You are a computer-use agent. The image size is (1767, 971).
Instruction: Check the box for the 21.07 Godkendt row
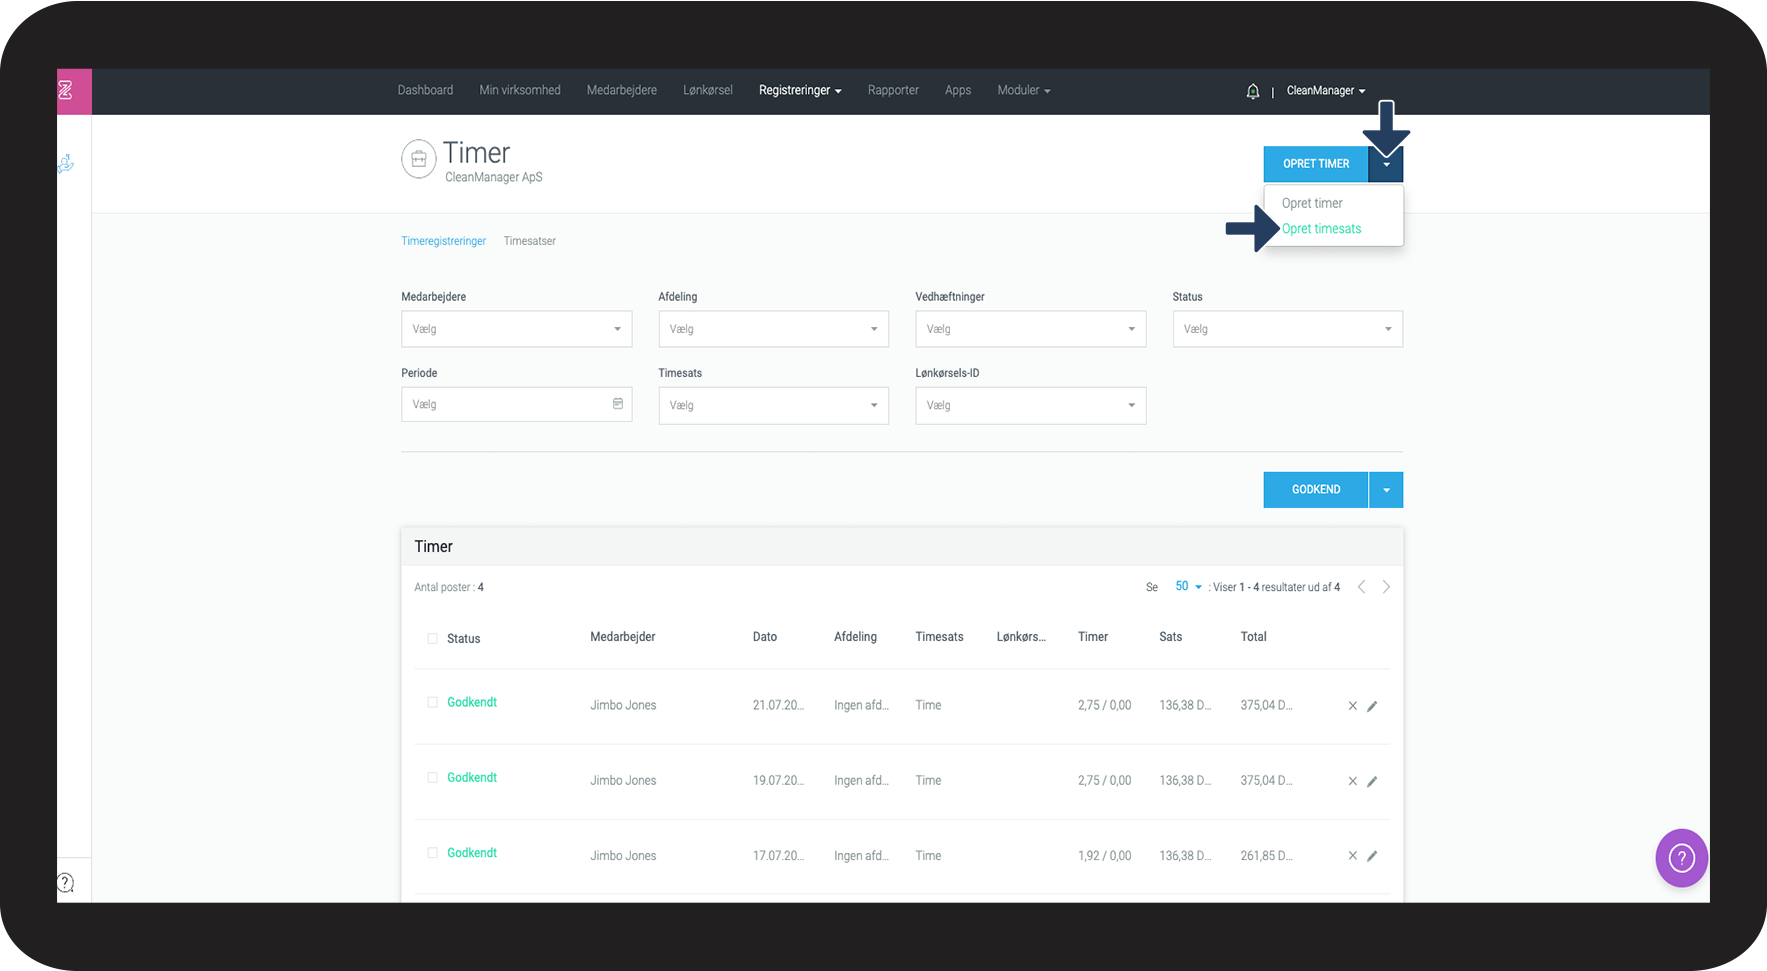432,703
